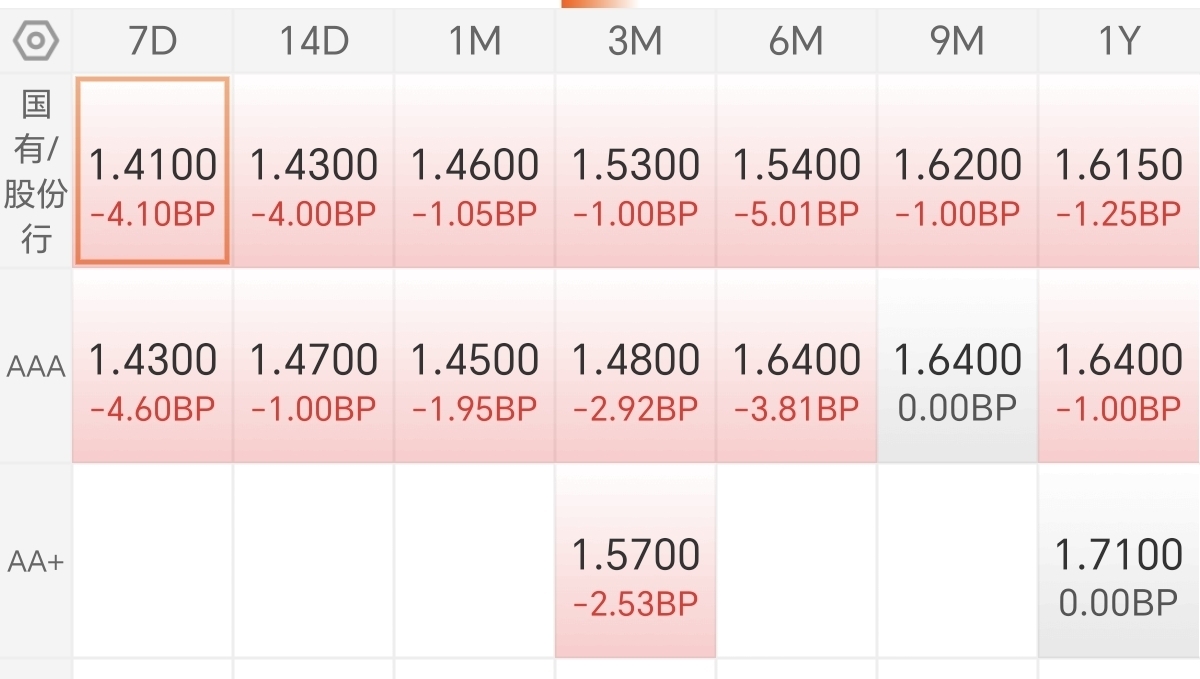Select the 1M tenor header
Image resolution: width=1200 pixels, height=679 pixels.
(x=475, y=41)
